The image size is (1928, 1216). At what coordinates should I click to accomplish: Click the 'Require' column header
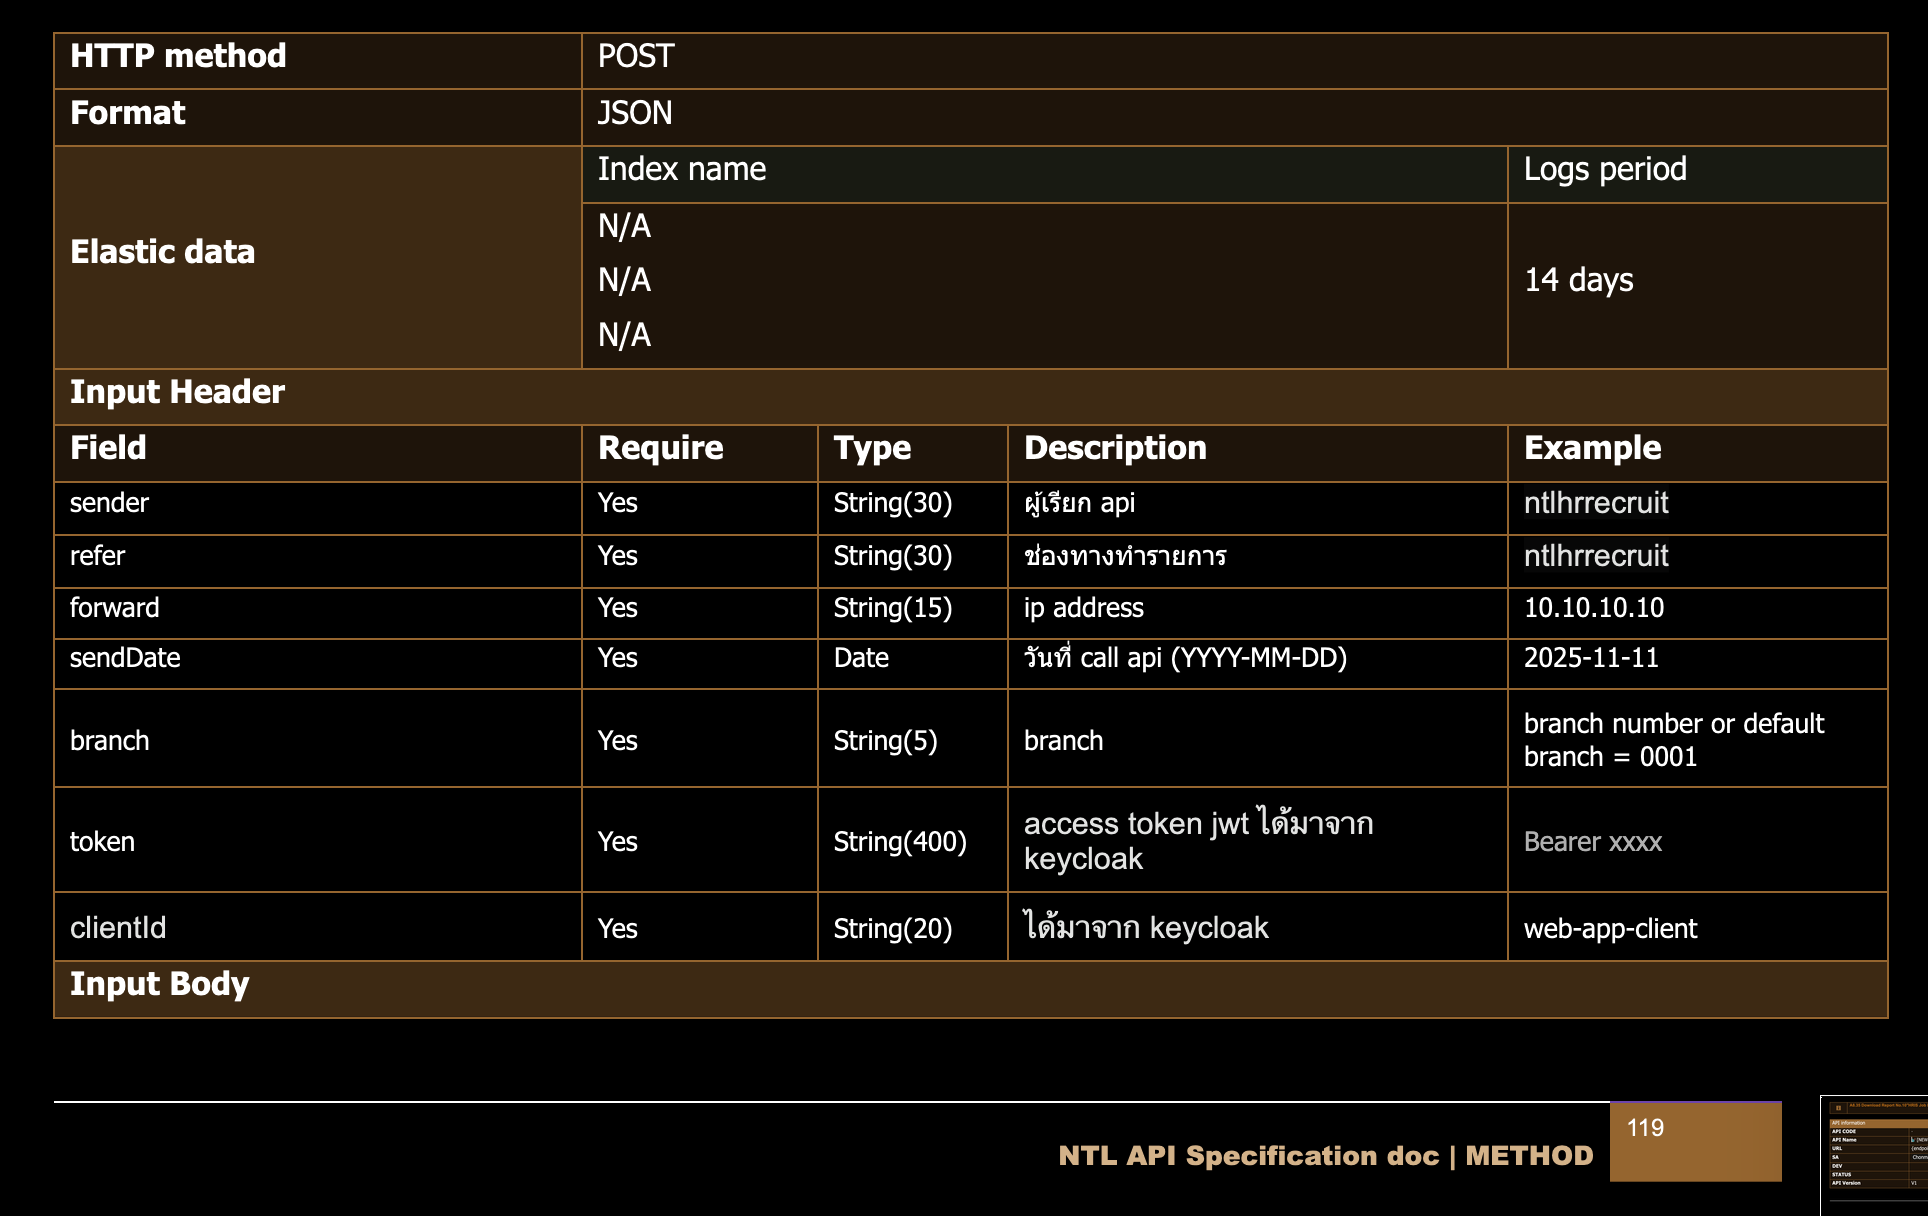coord(660,448)
